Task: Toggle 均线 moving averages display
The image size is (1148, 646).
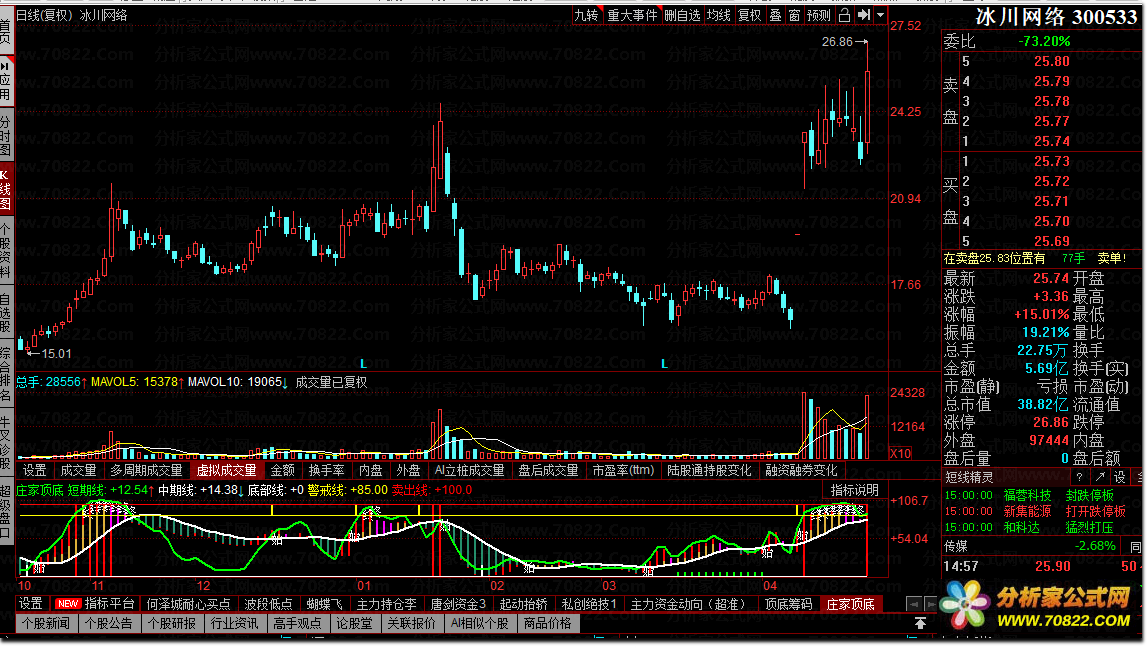Action: (x=718, y=15)
